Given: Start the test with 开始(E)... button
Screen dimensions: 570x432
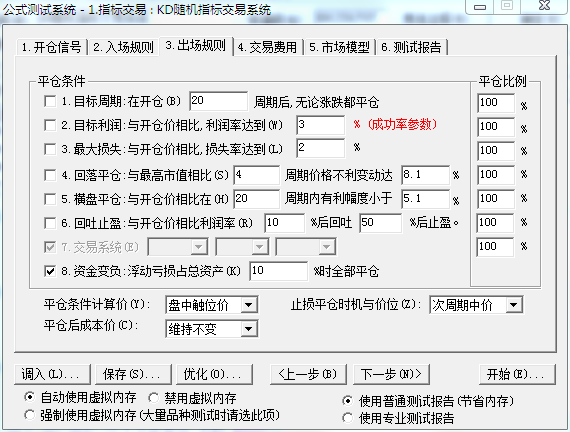Looking at the screenshot, I should (x=517, y=374).
